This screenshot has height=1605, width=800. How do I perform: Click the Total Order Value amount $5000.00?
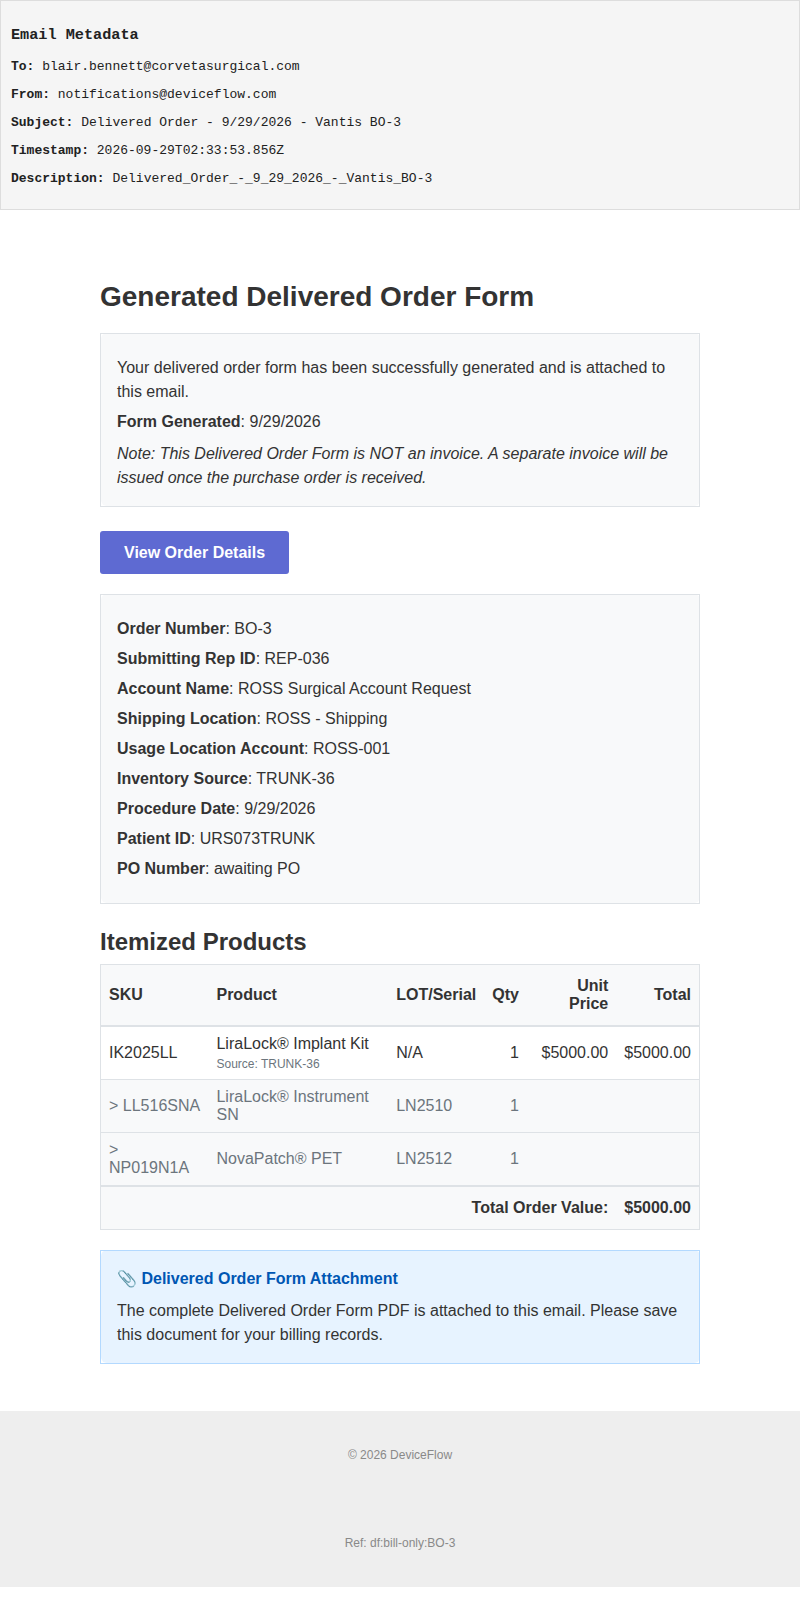(x=657, y=1207)
